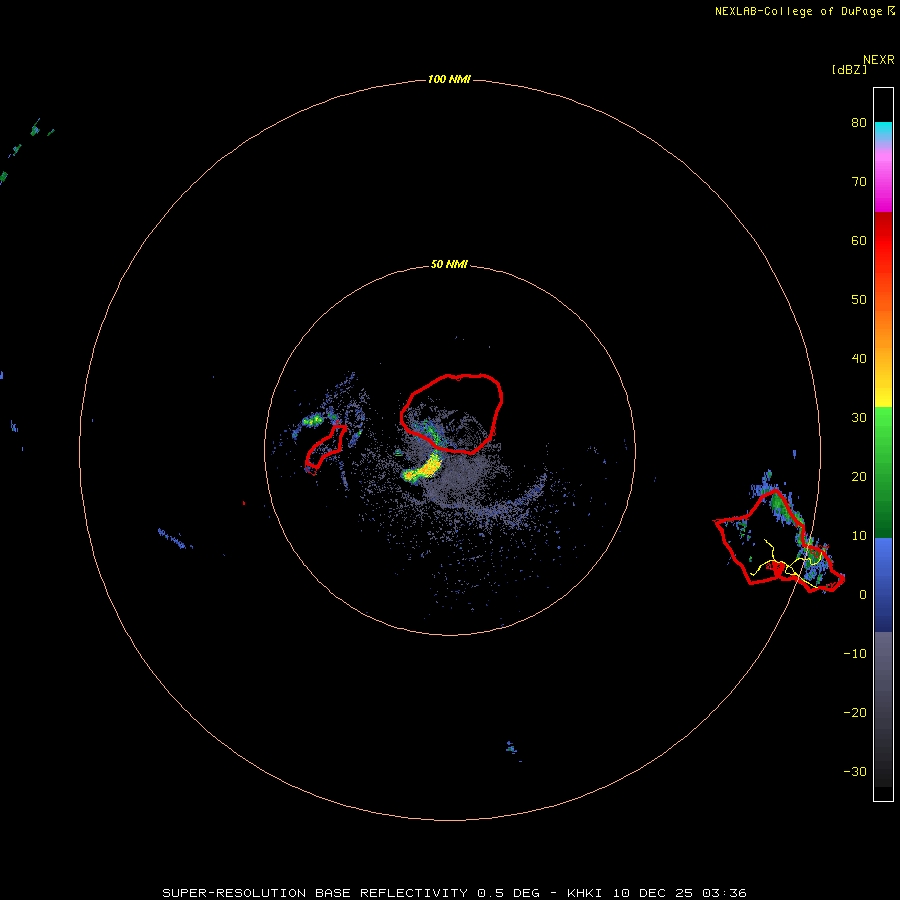This screenshot has height=900, width=900.
Task: Click the 50 value on the dBZ scale
Action: [x=859, y=300]
